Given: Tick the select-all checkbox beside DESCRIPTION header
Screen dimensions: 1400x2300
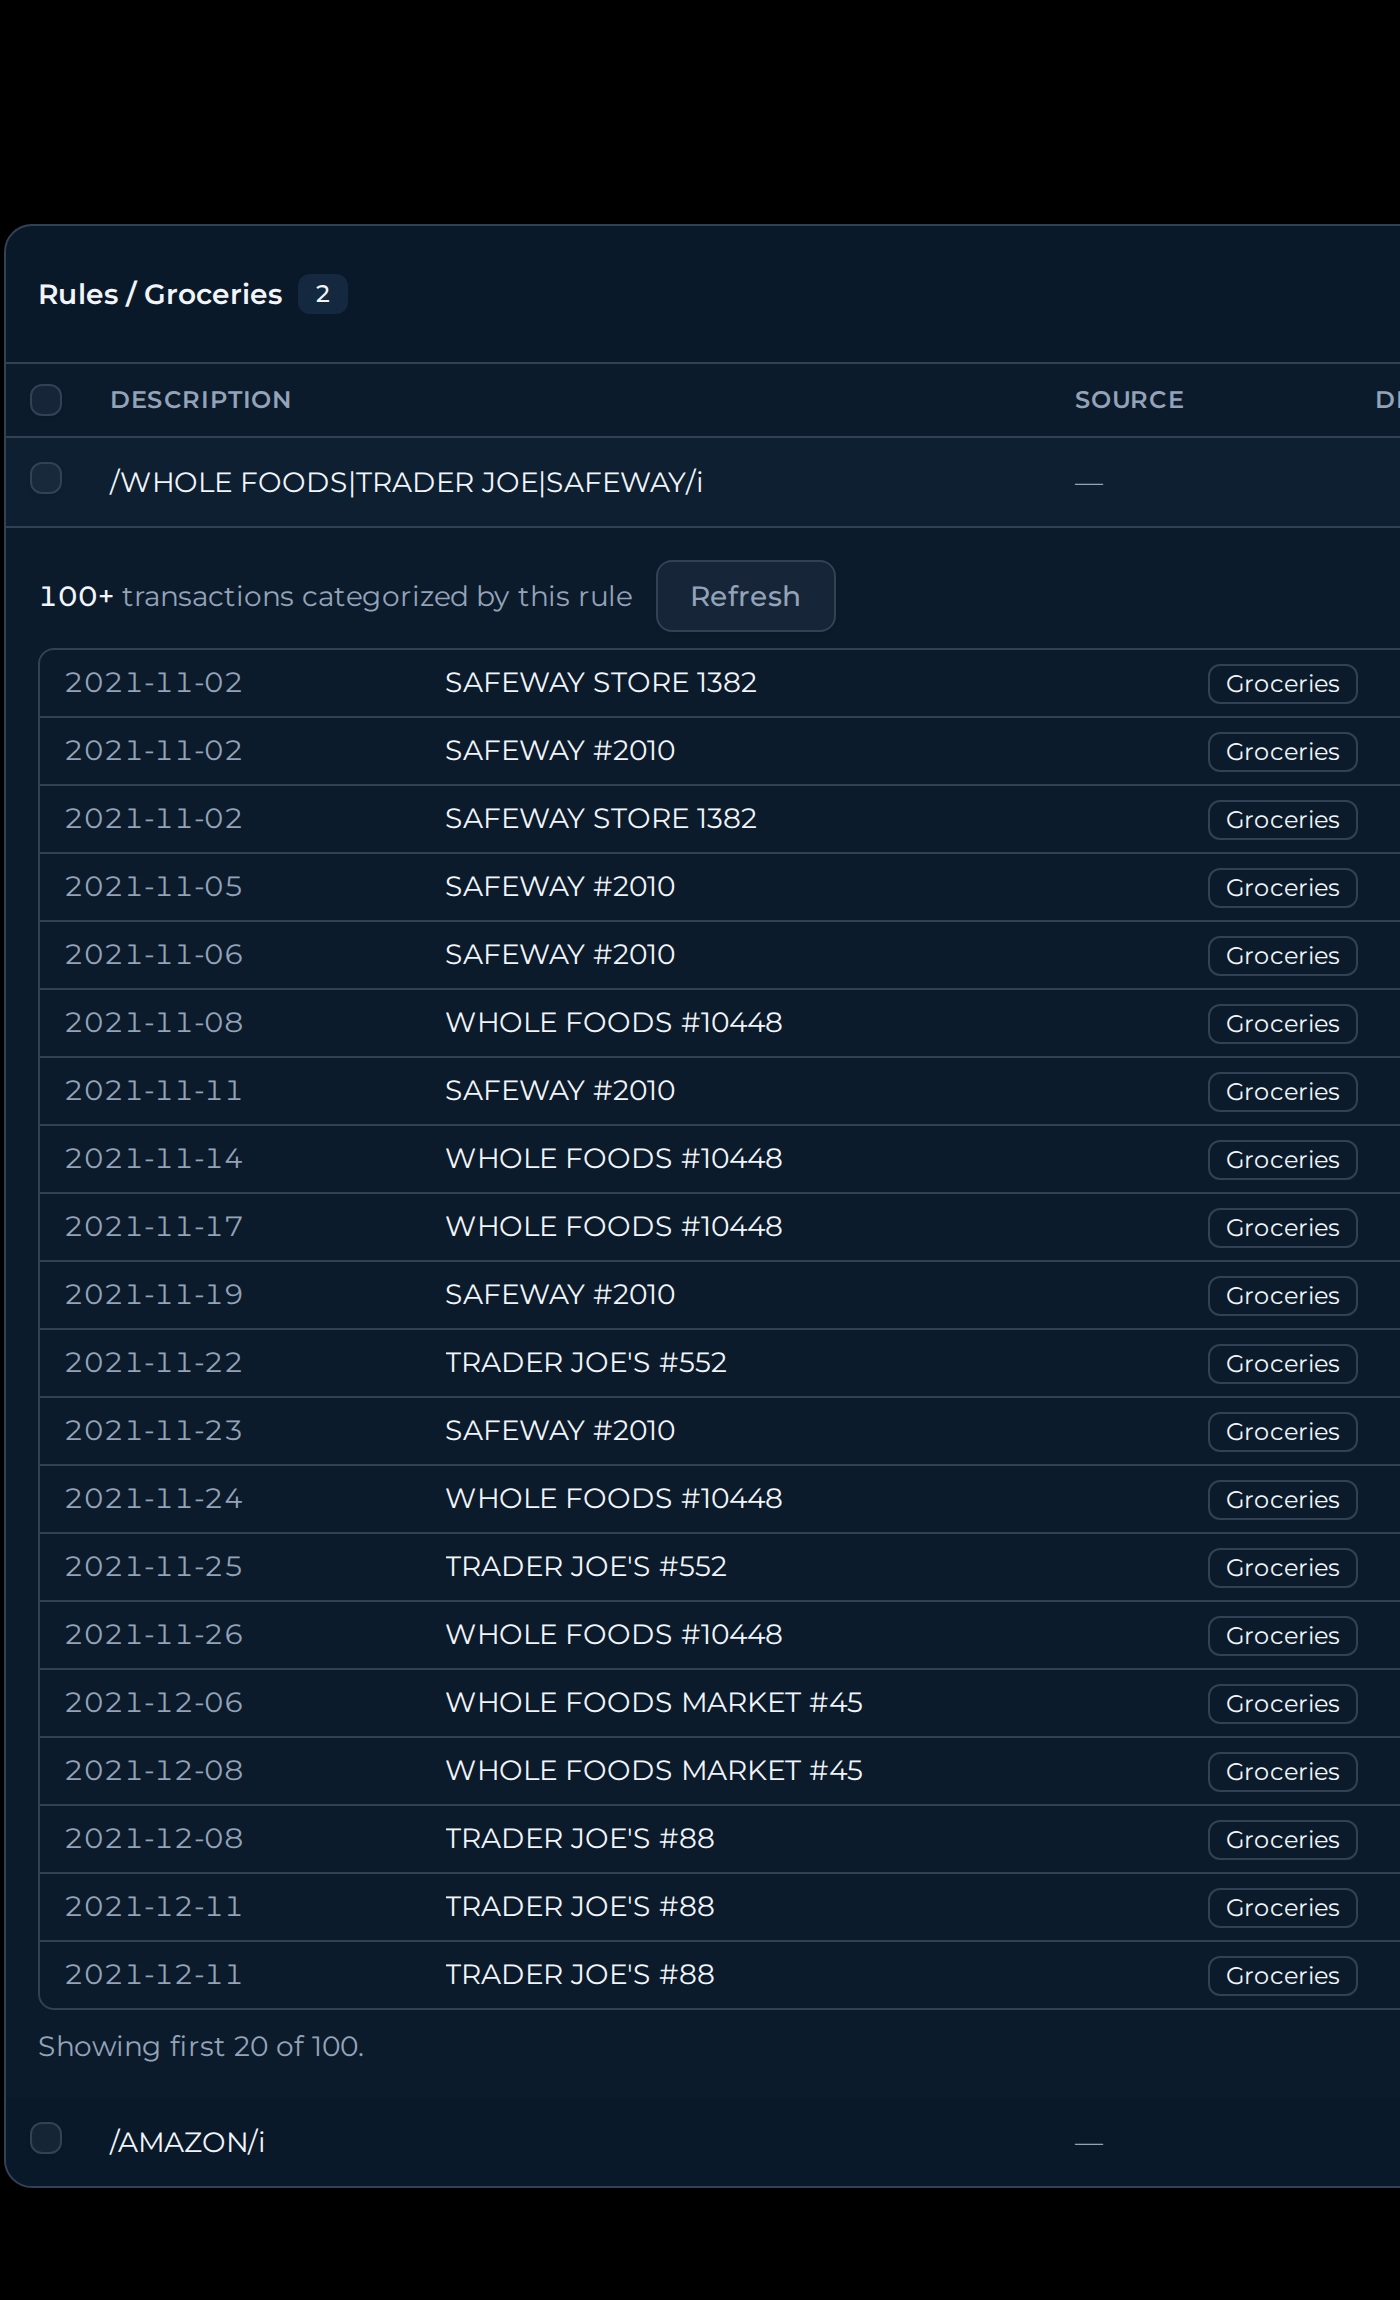Looking at the screenshot, I should tap(46, 400).
